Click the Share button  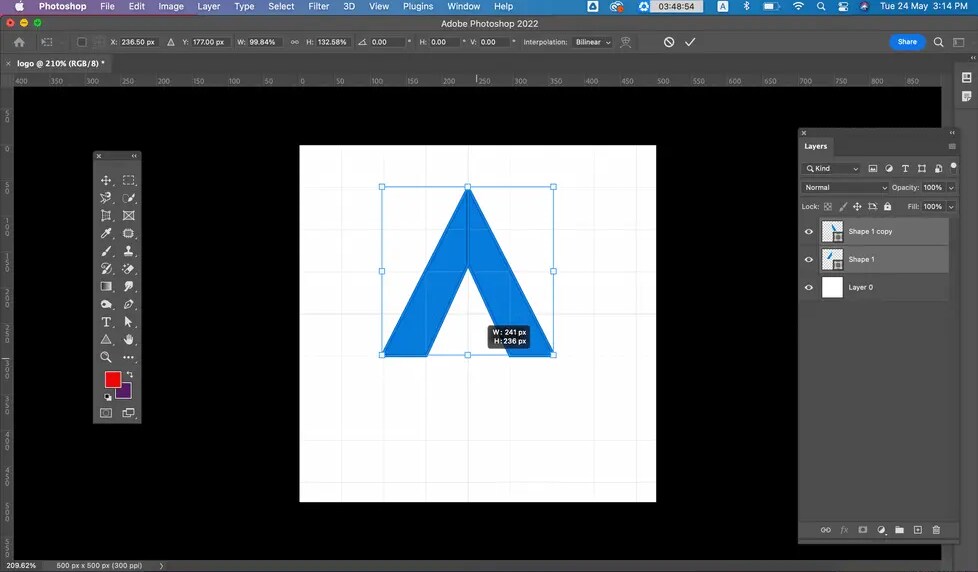coord(907,42)
